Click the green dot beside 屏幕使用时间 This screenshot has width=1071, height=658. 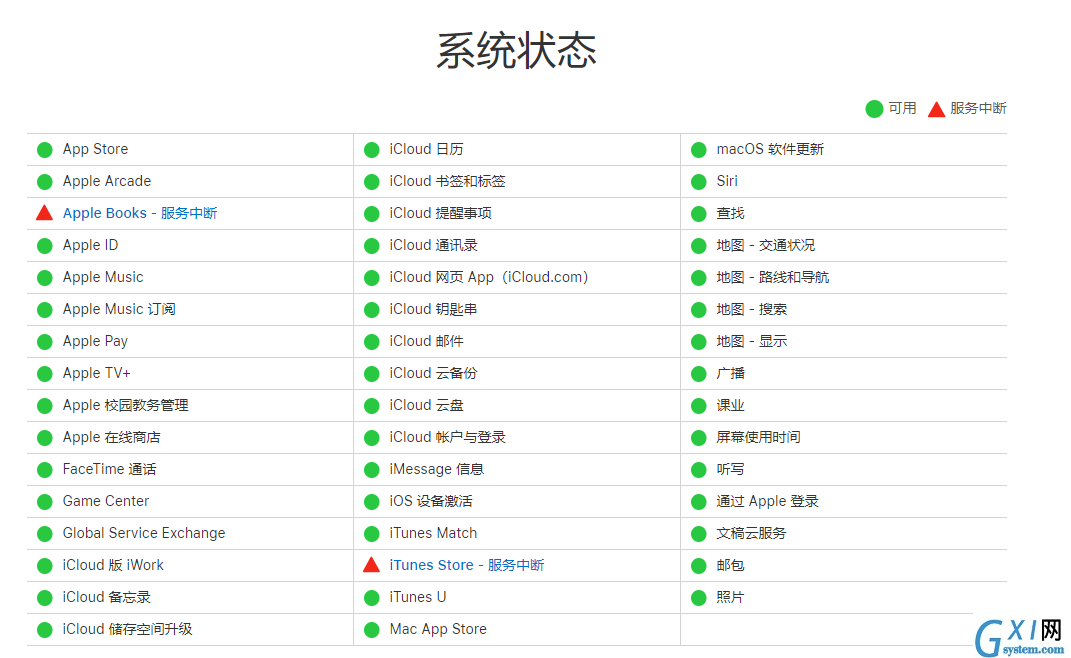click(x=699, y=437)
